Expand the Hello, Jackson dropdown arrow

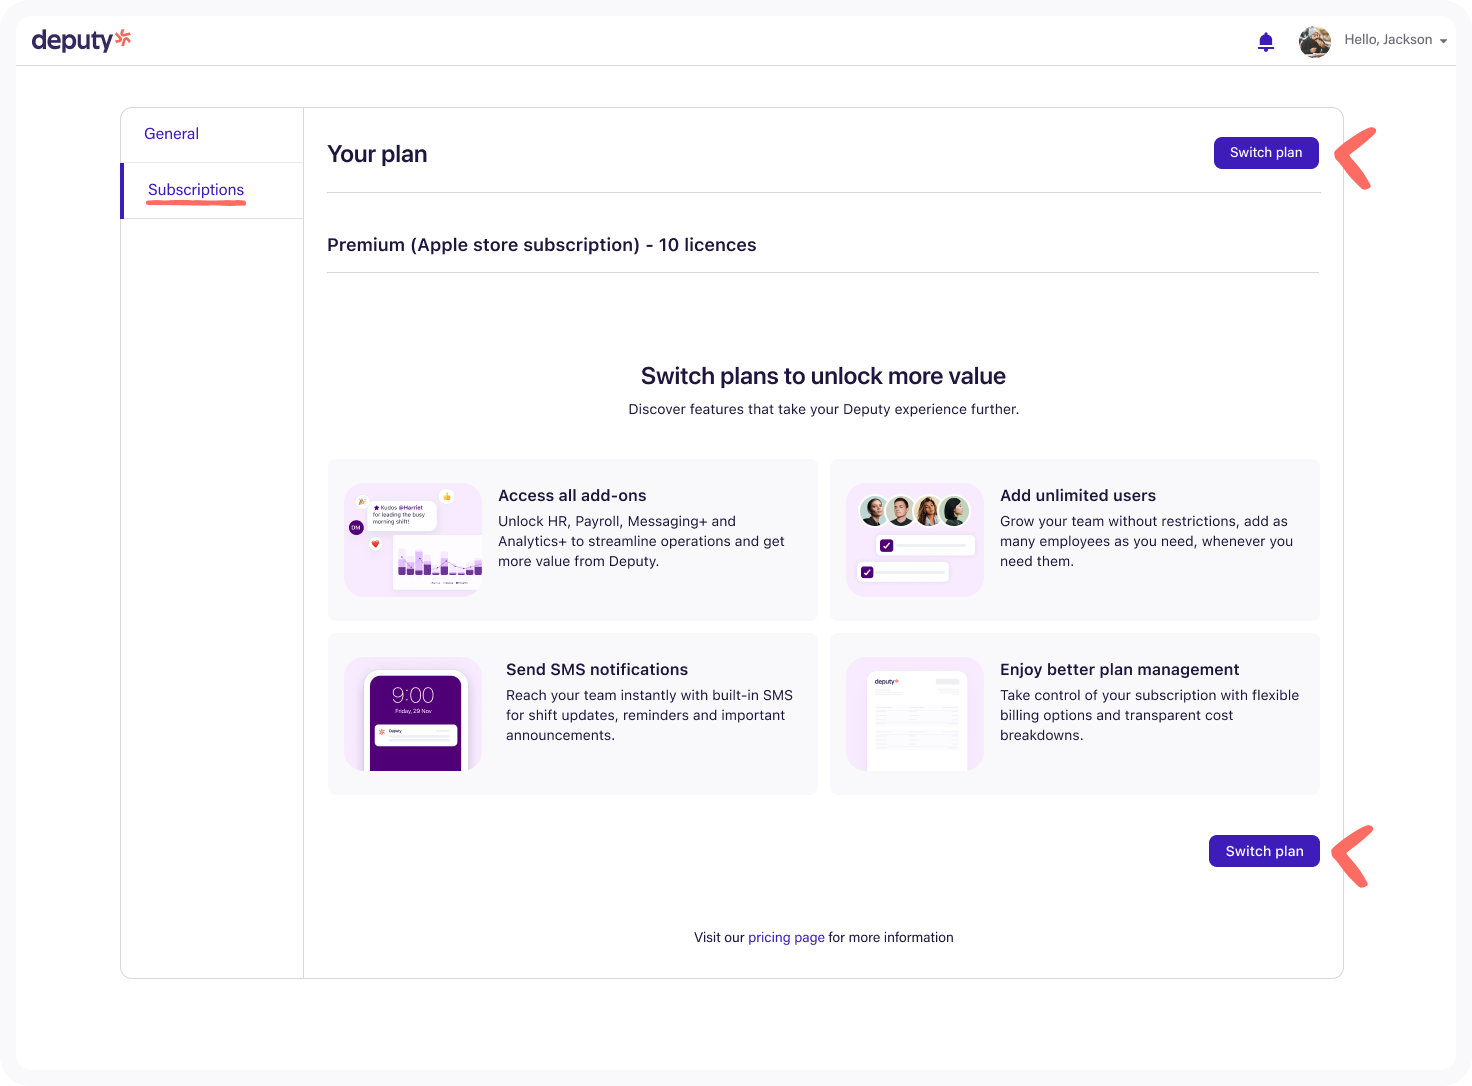tap(1443, 41)
